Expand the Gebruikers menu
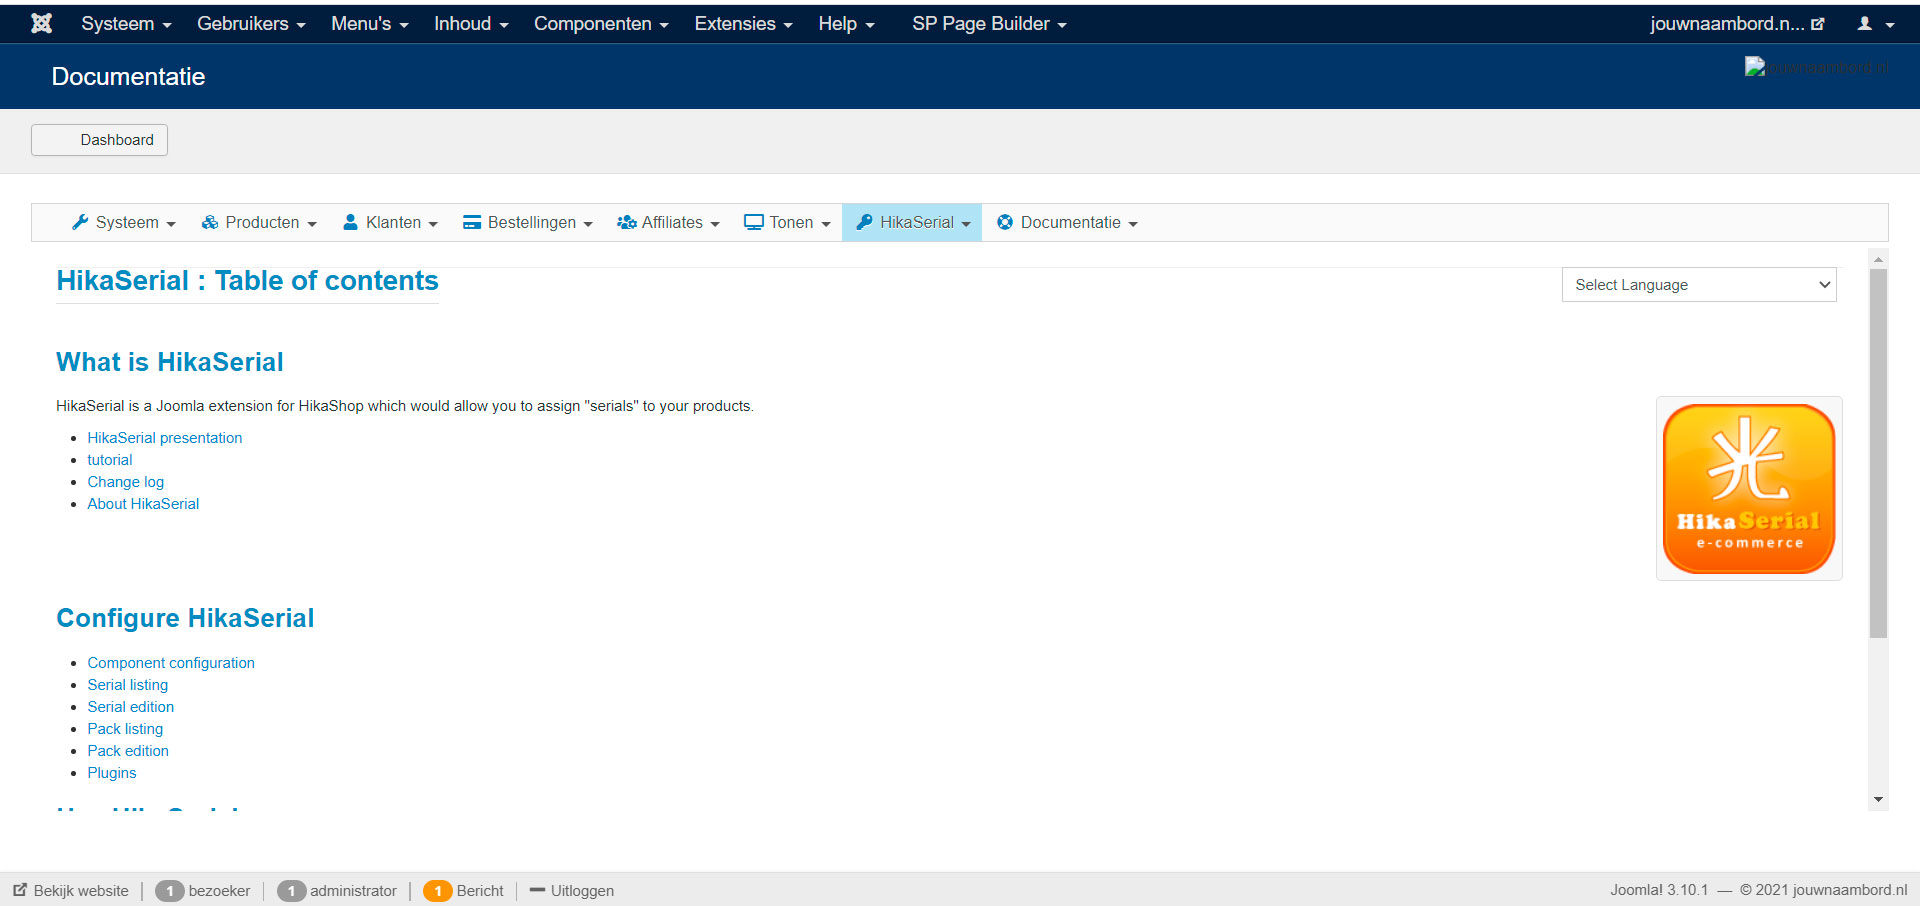Screen dimensions: 1920x906 [x=251, y=23]
